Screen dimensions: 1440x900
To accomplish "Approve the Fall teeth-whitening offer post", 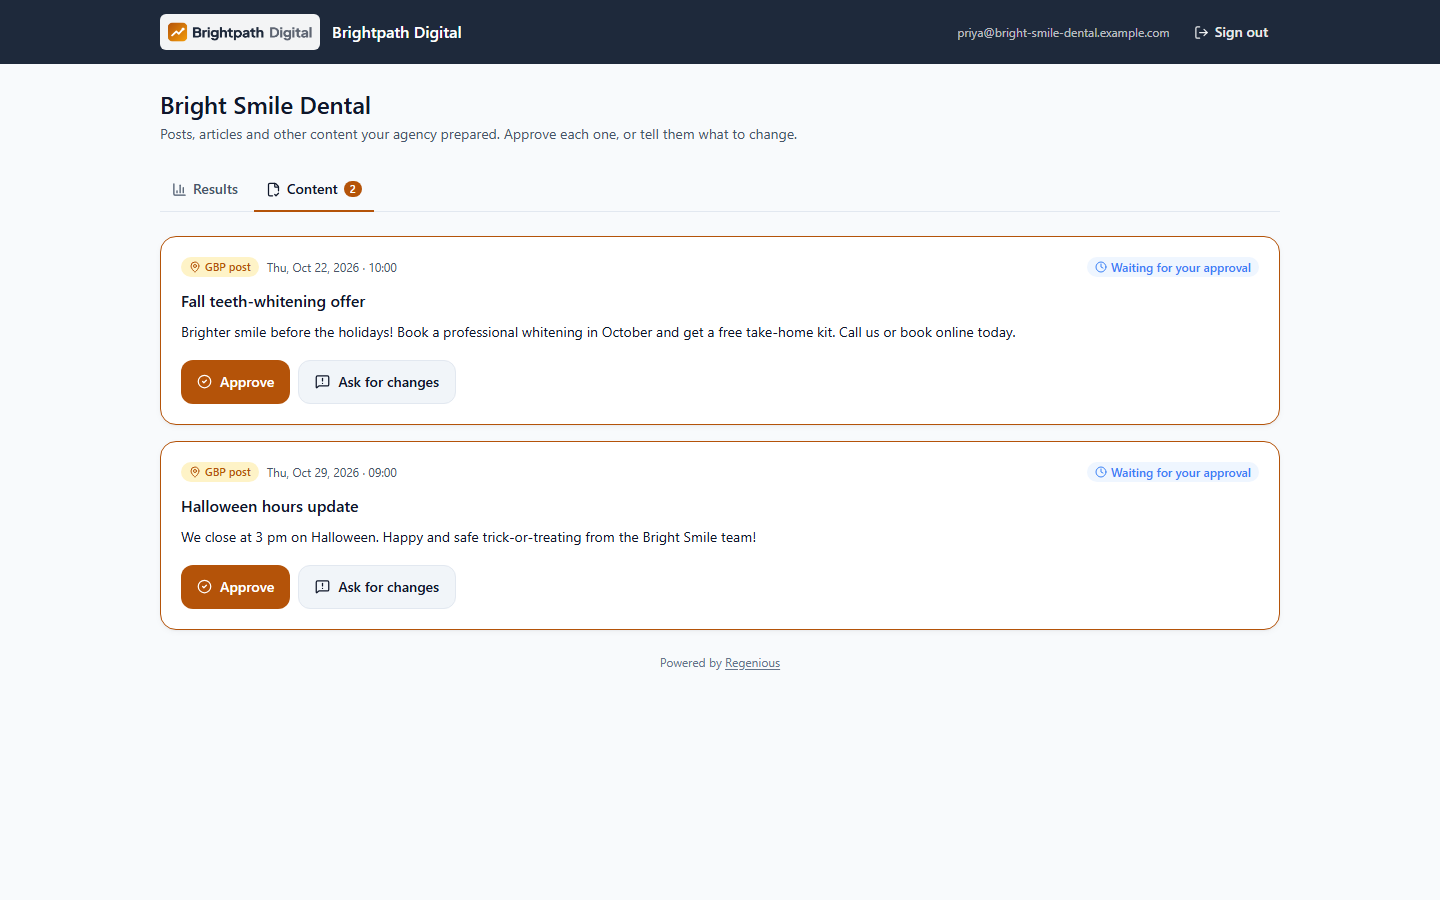I will (x=235, y=382).
